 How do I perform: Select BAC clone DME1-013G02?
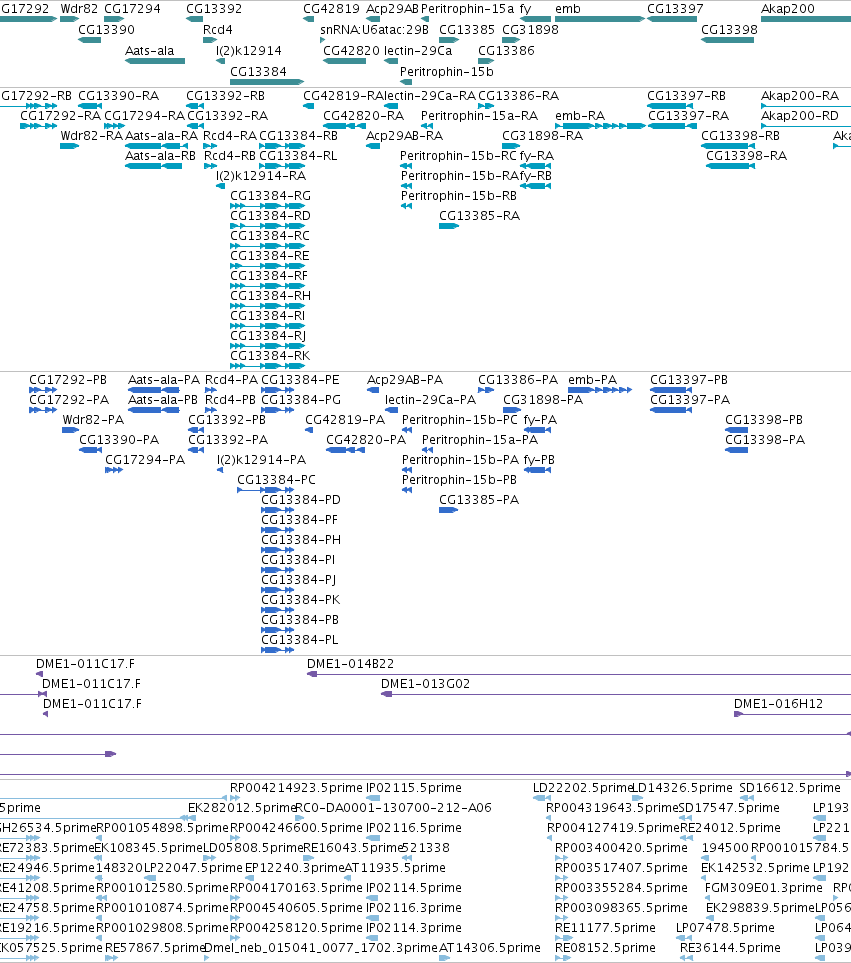point(425,684)
